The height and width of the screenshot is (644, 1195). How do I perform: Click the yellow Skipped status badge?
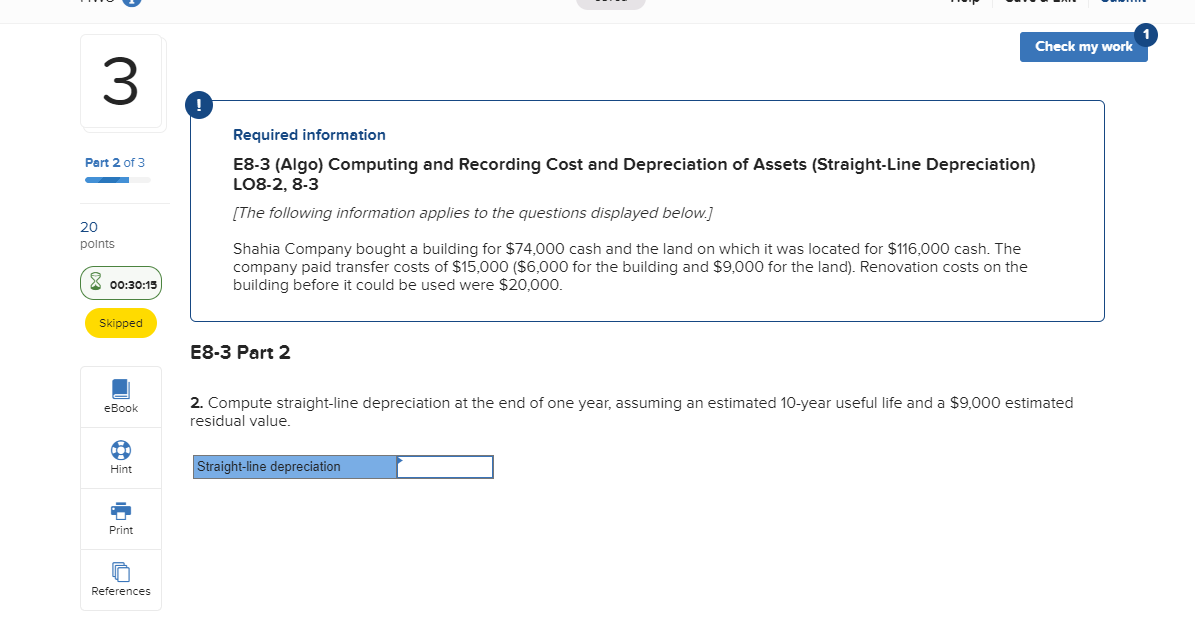120,323
